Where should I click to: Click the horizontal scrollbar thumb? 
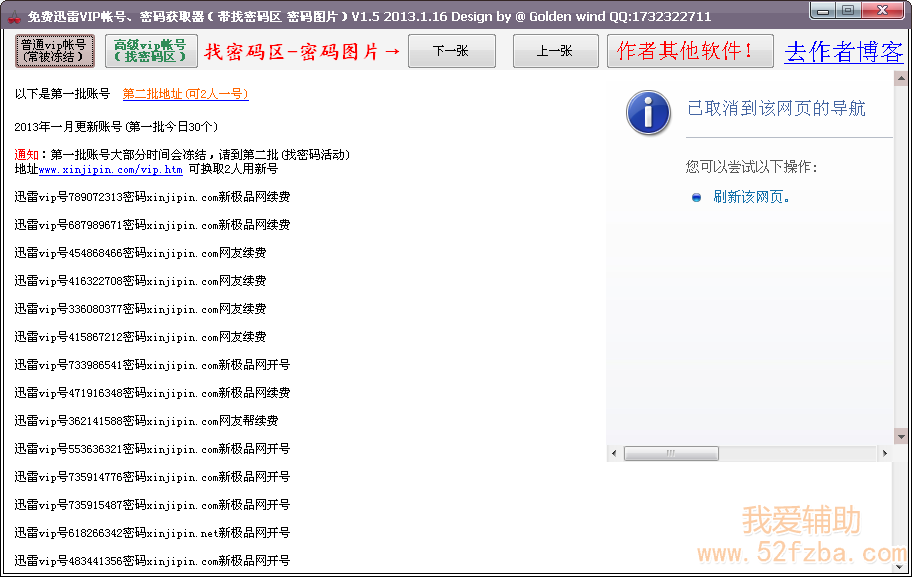(671, 453)
